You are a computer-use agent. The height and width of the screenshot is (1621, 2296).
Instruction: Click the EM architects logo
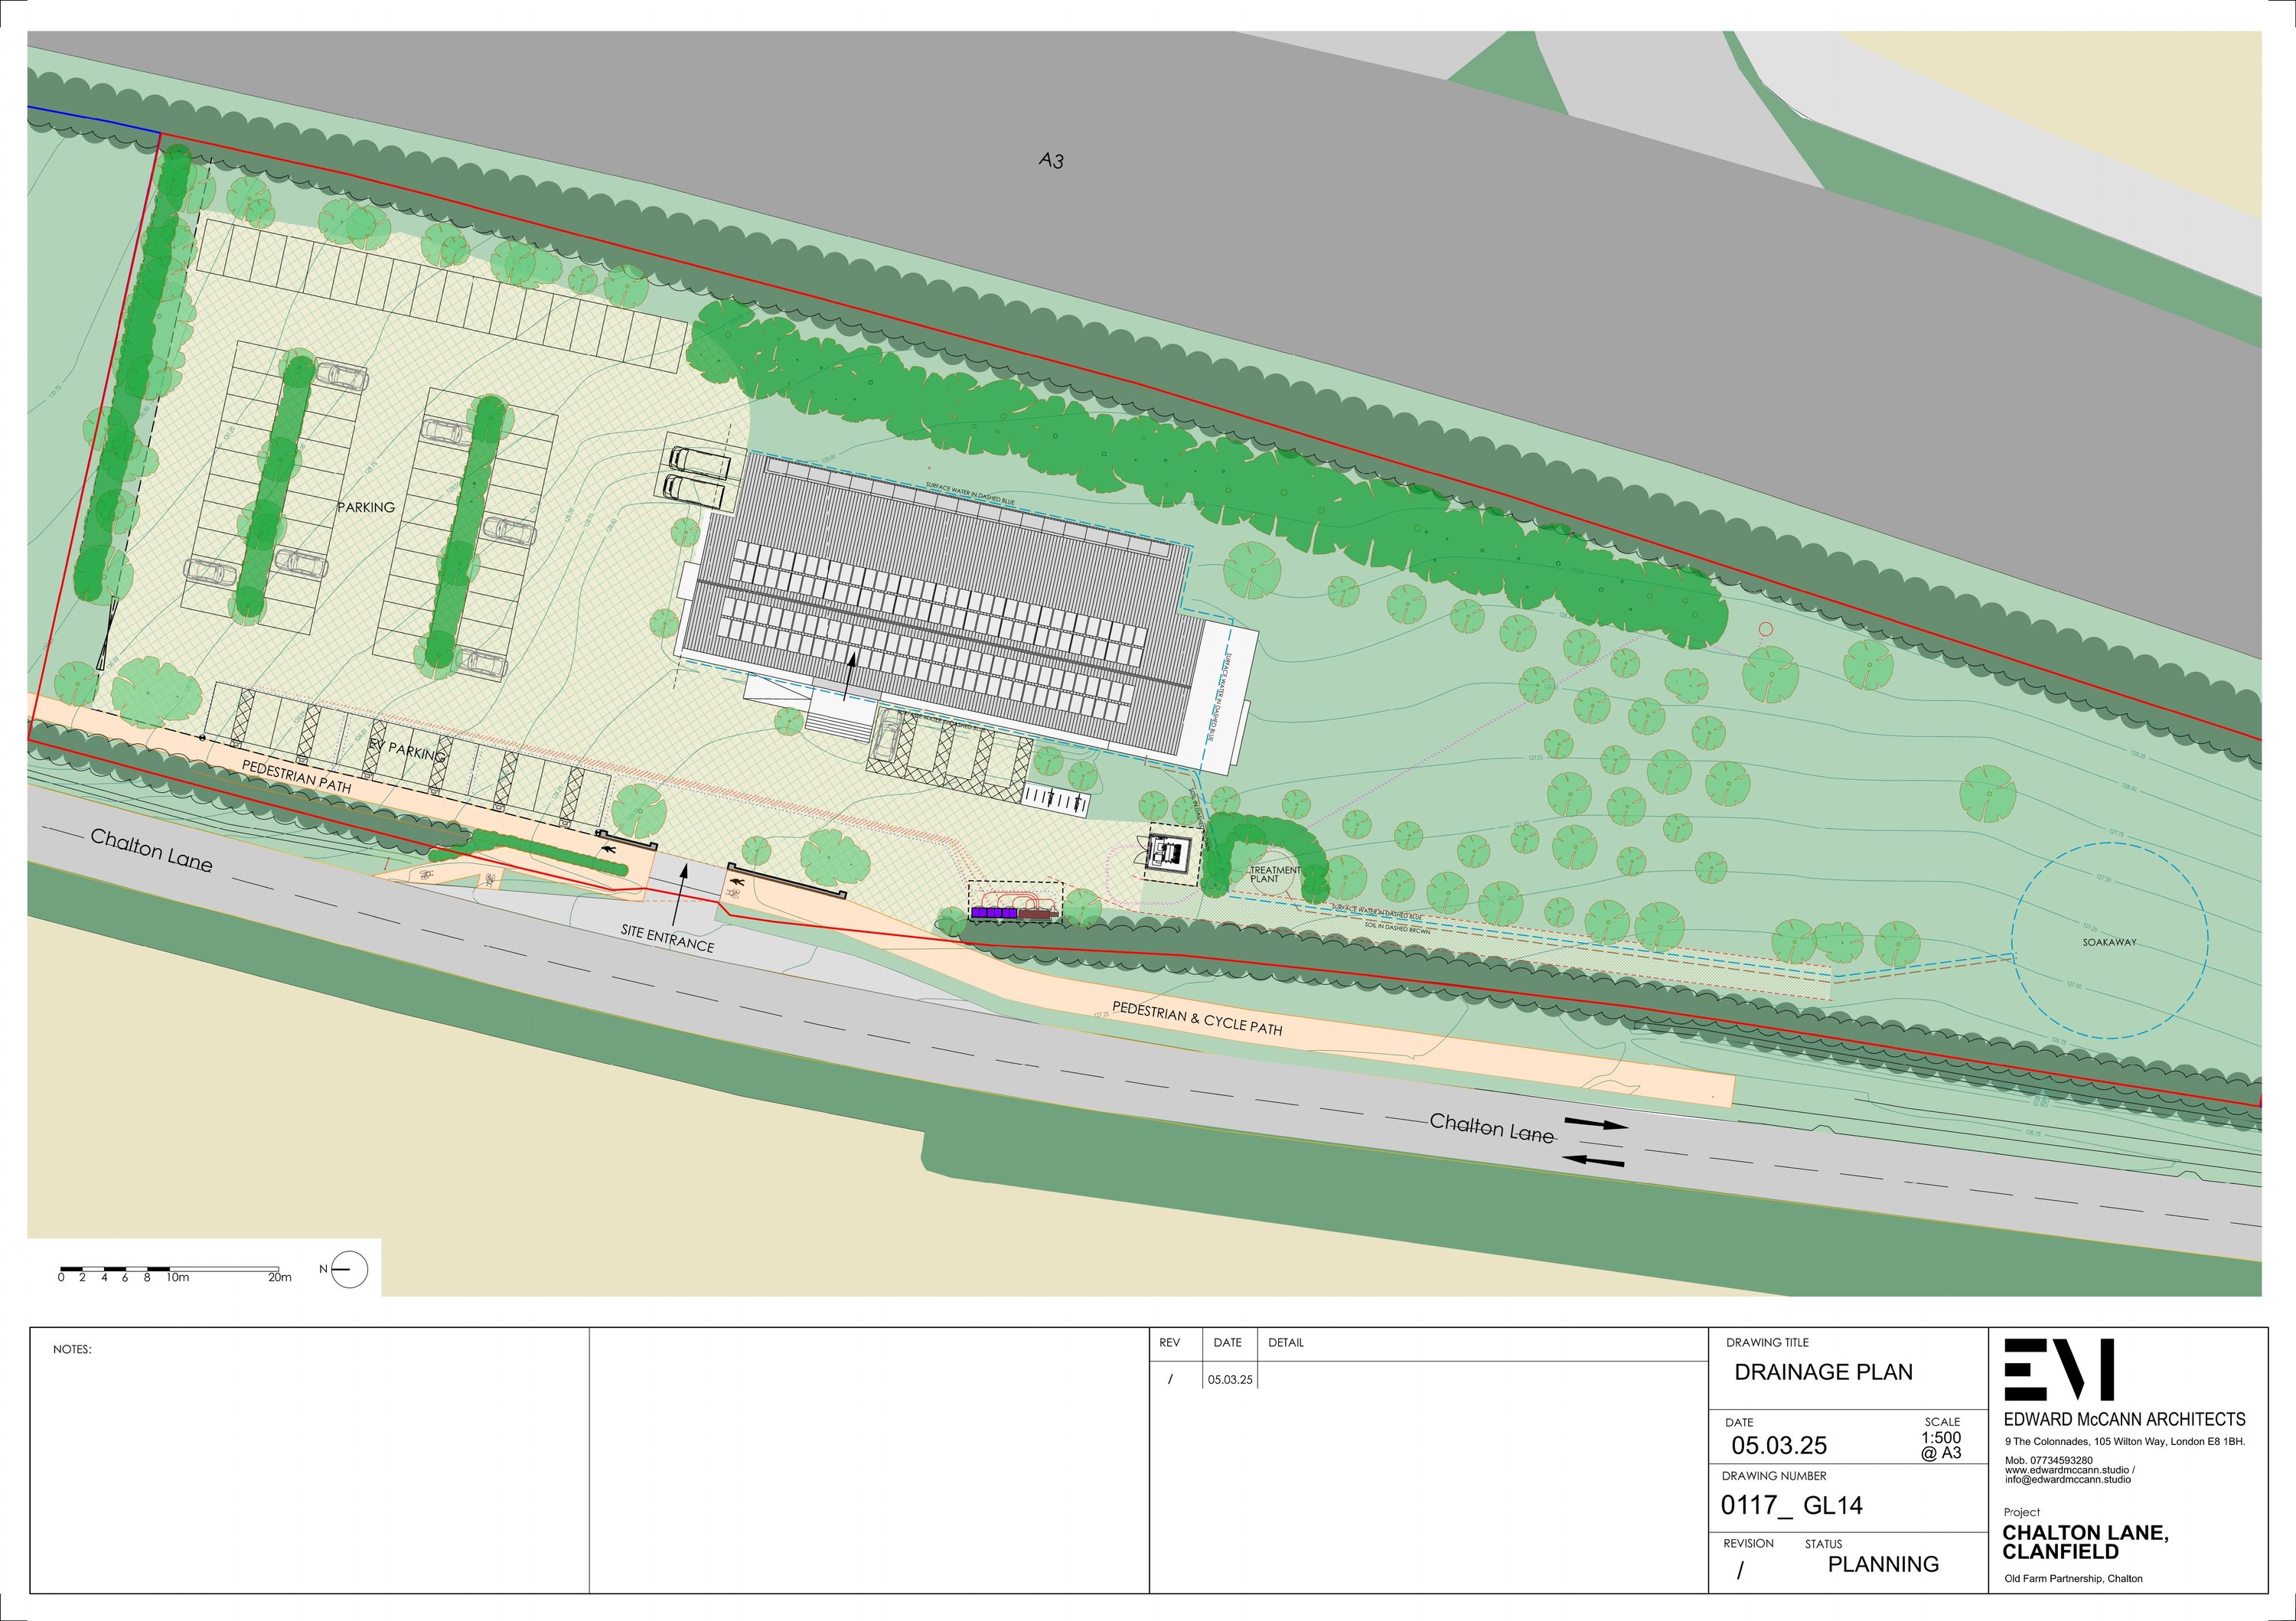(2059, 1370)
